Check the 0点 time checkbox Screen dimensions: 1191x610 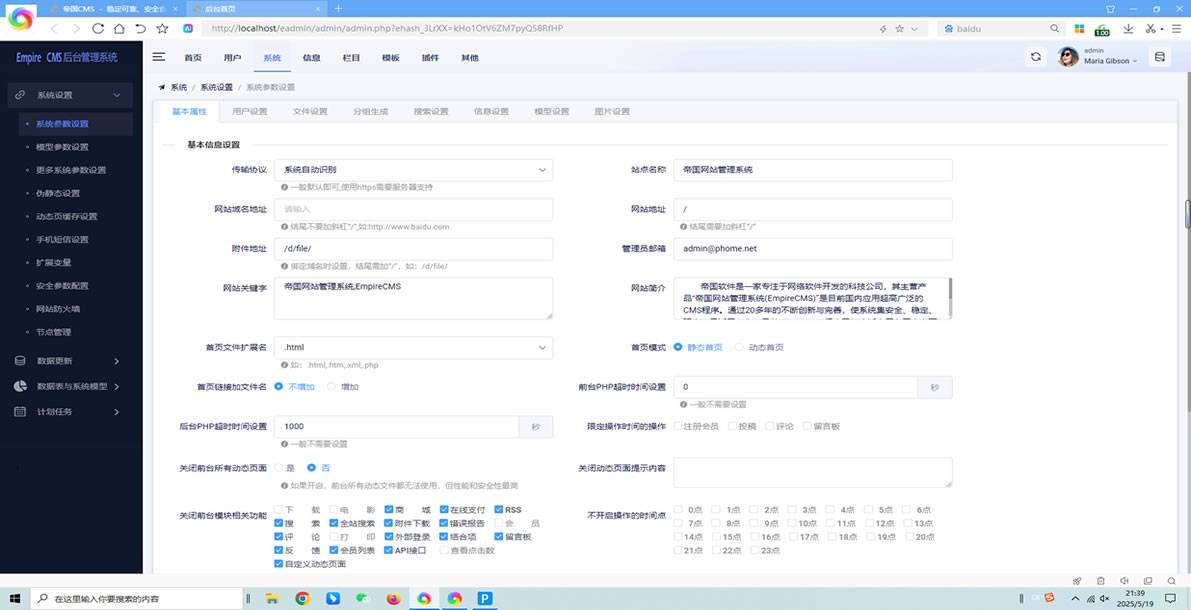(678, 510)
